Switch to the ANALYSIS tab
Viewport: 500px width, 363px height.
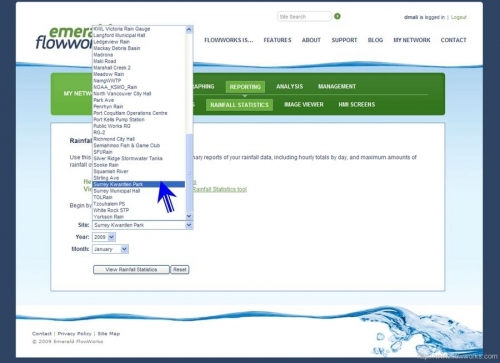tap(289, 87)
